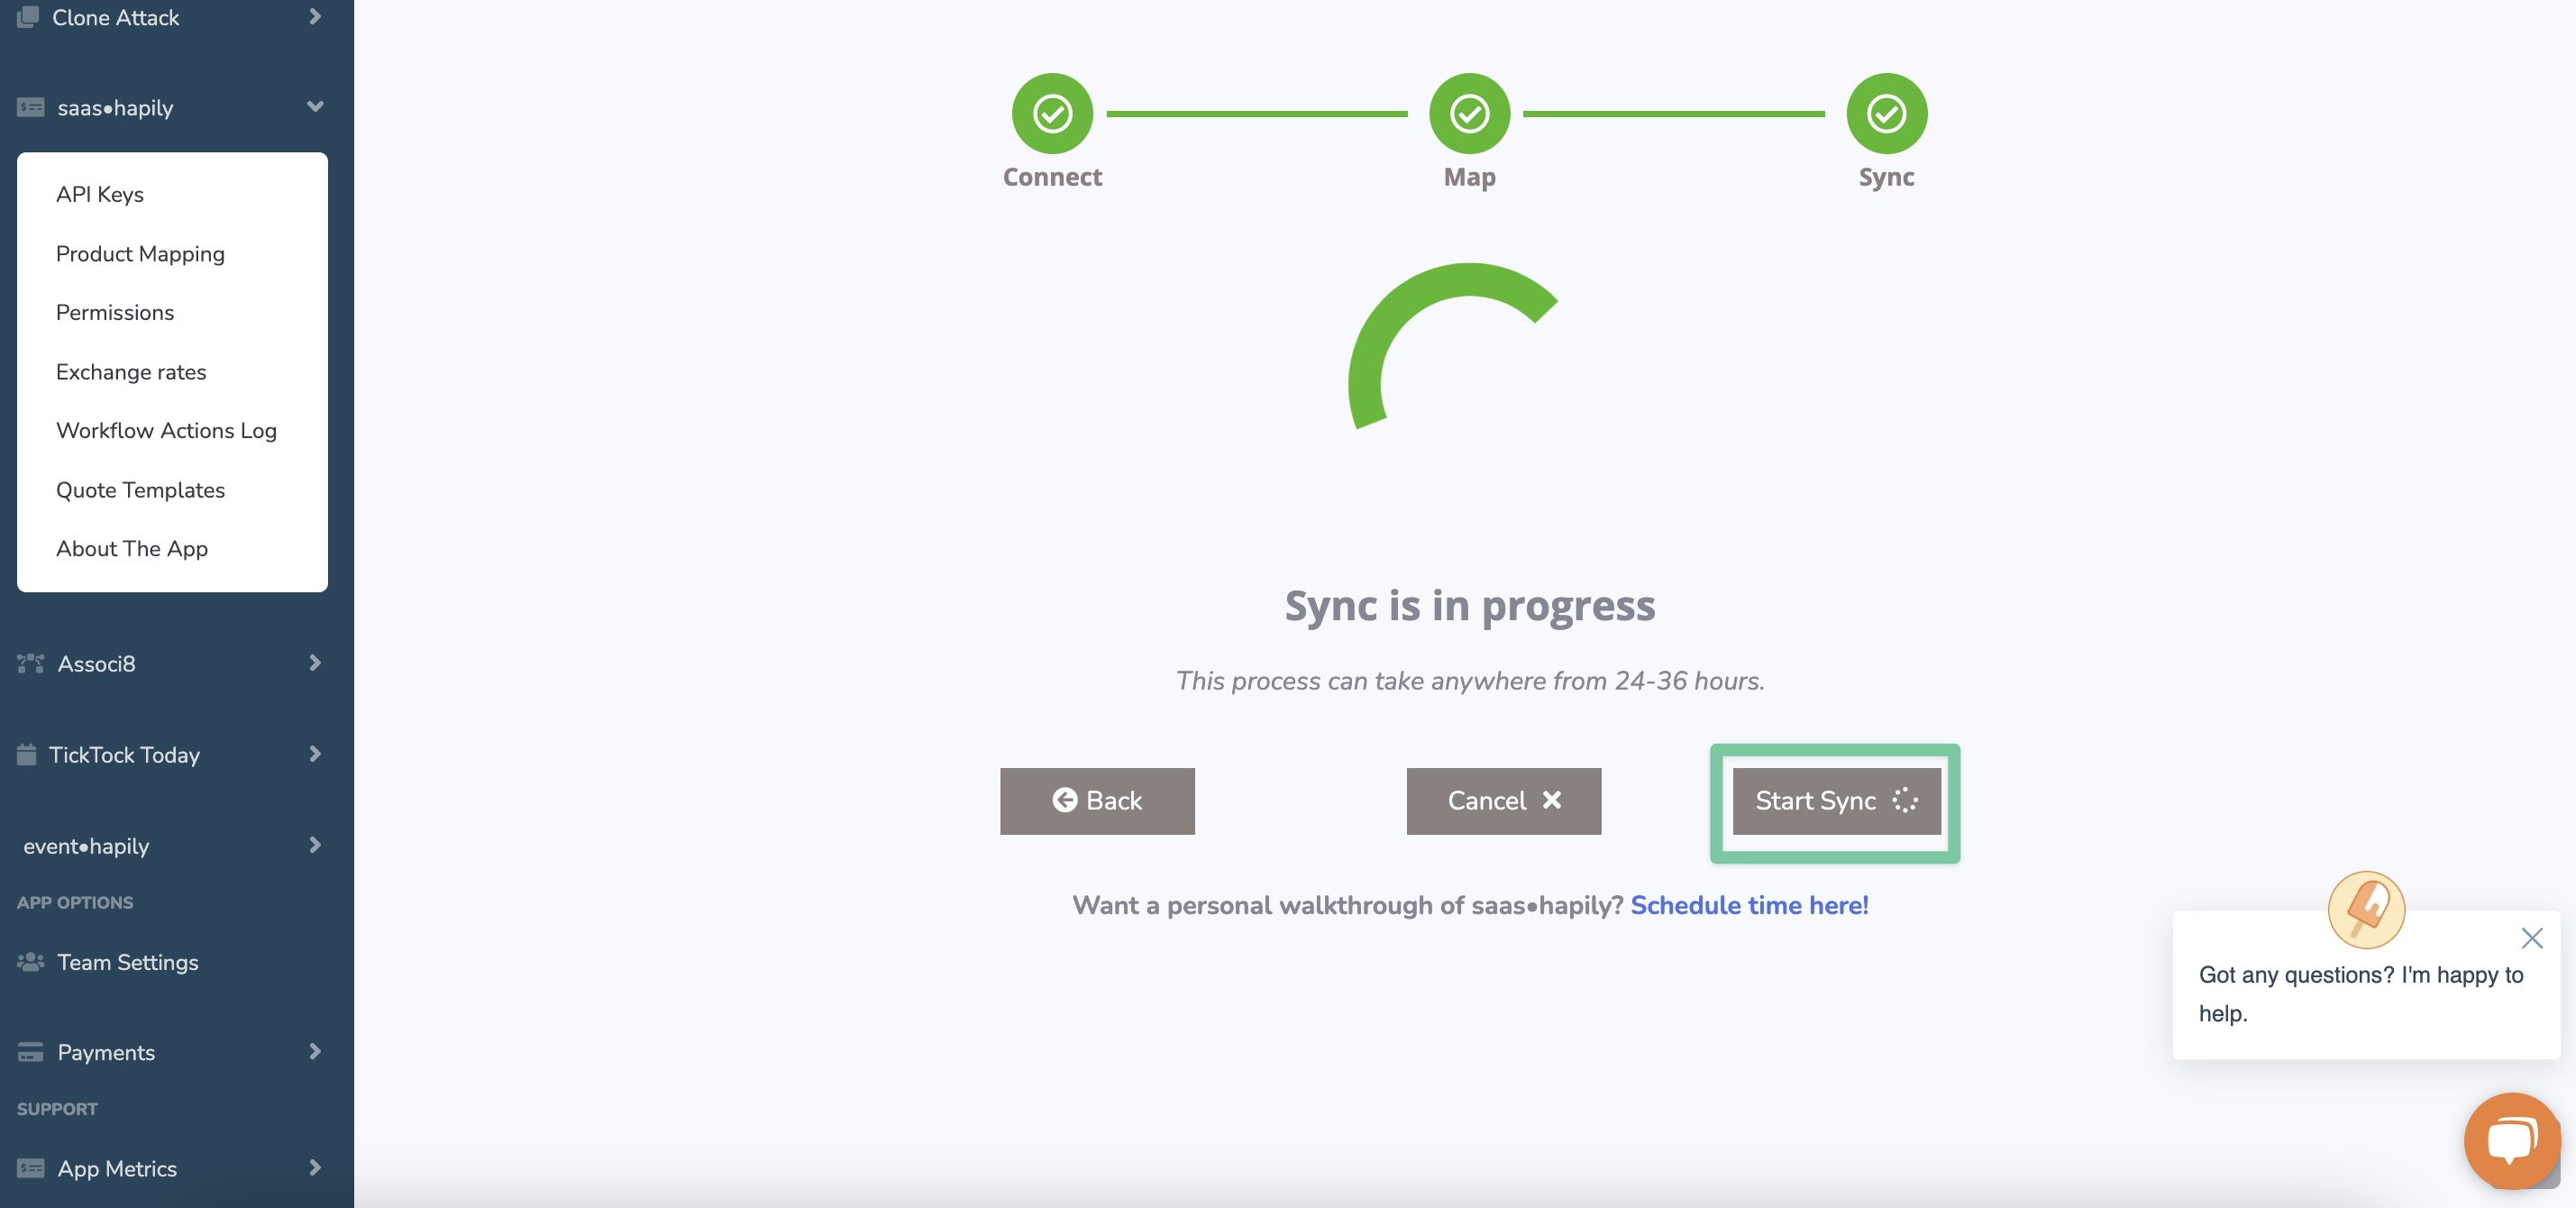The height and width of the screenshot is (1208, 2576).
Task: Cancel the sync in progress
Action: coord(1503,800)
